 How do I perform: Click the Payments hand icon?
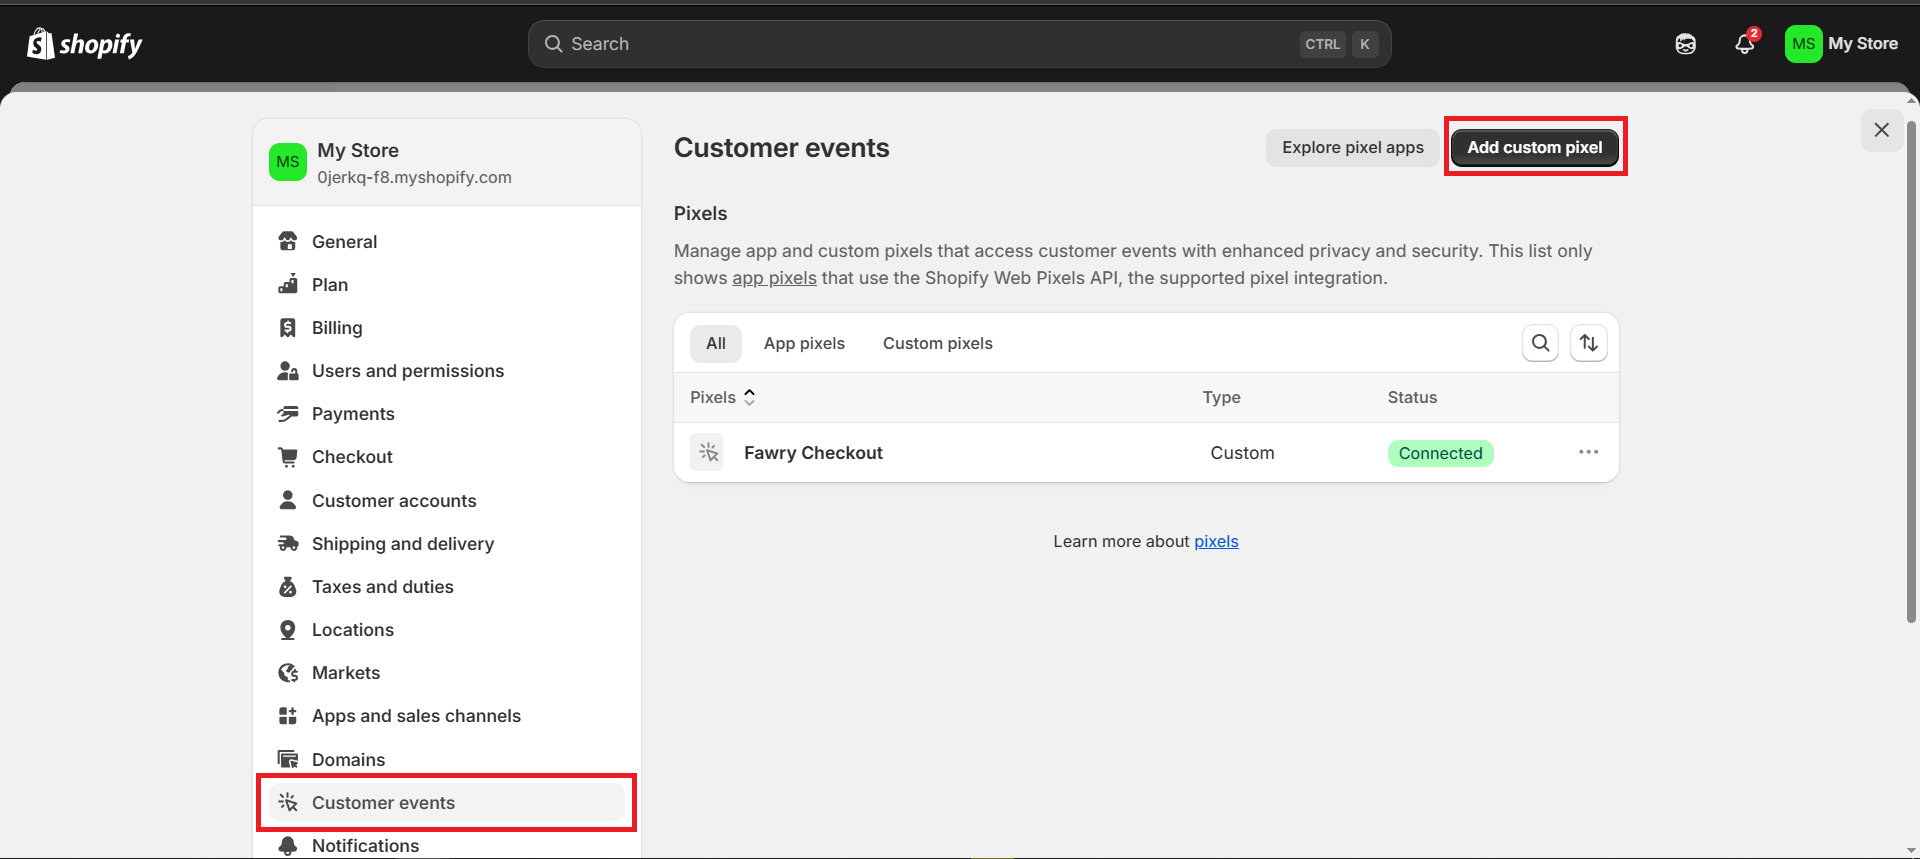click(x=288, y=413)
